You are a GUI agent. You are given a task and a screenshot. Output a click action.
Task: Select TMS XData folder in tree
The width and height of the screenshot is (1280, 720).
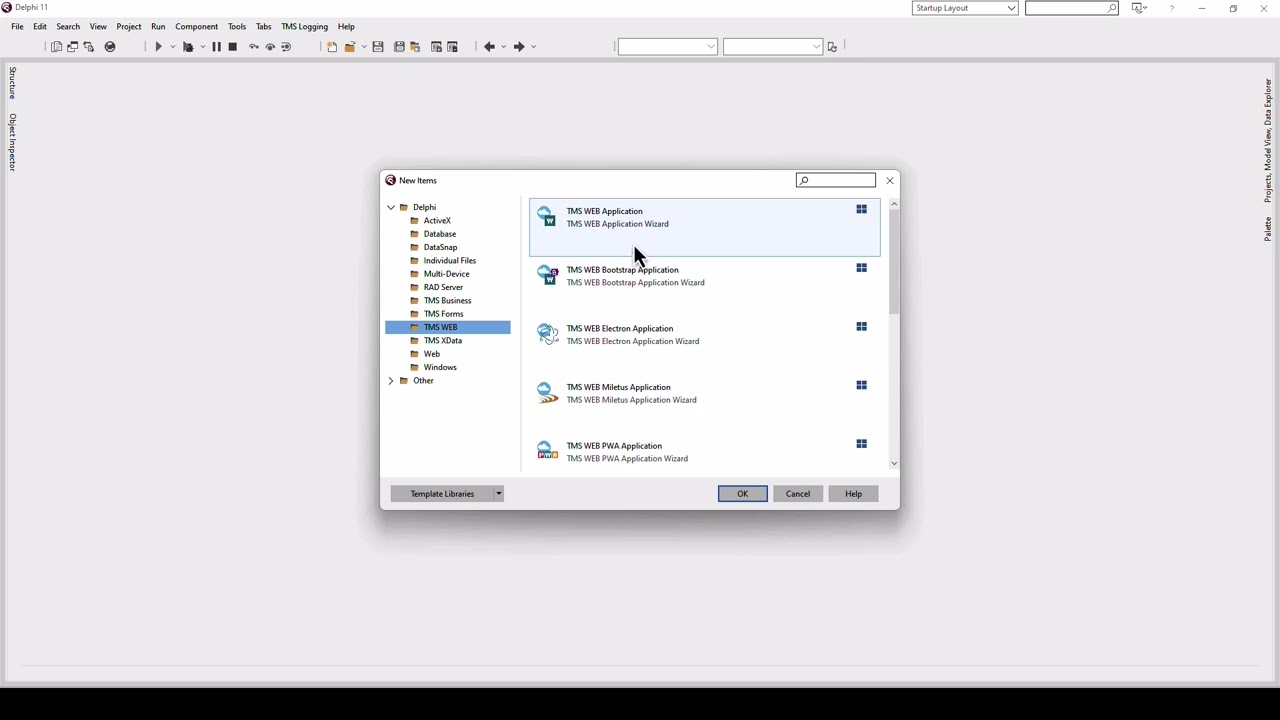(x=443, y=341)
